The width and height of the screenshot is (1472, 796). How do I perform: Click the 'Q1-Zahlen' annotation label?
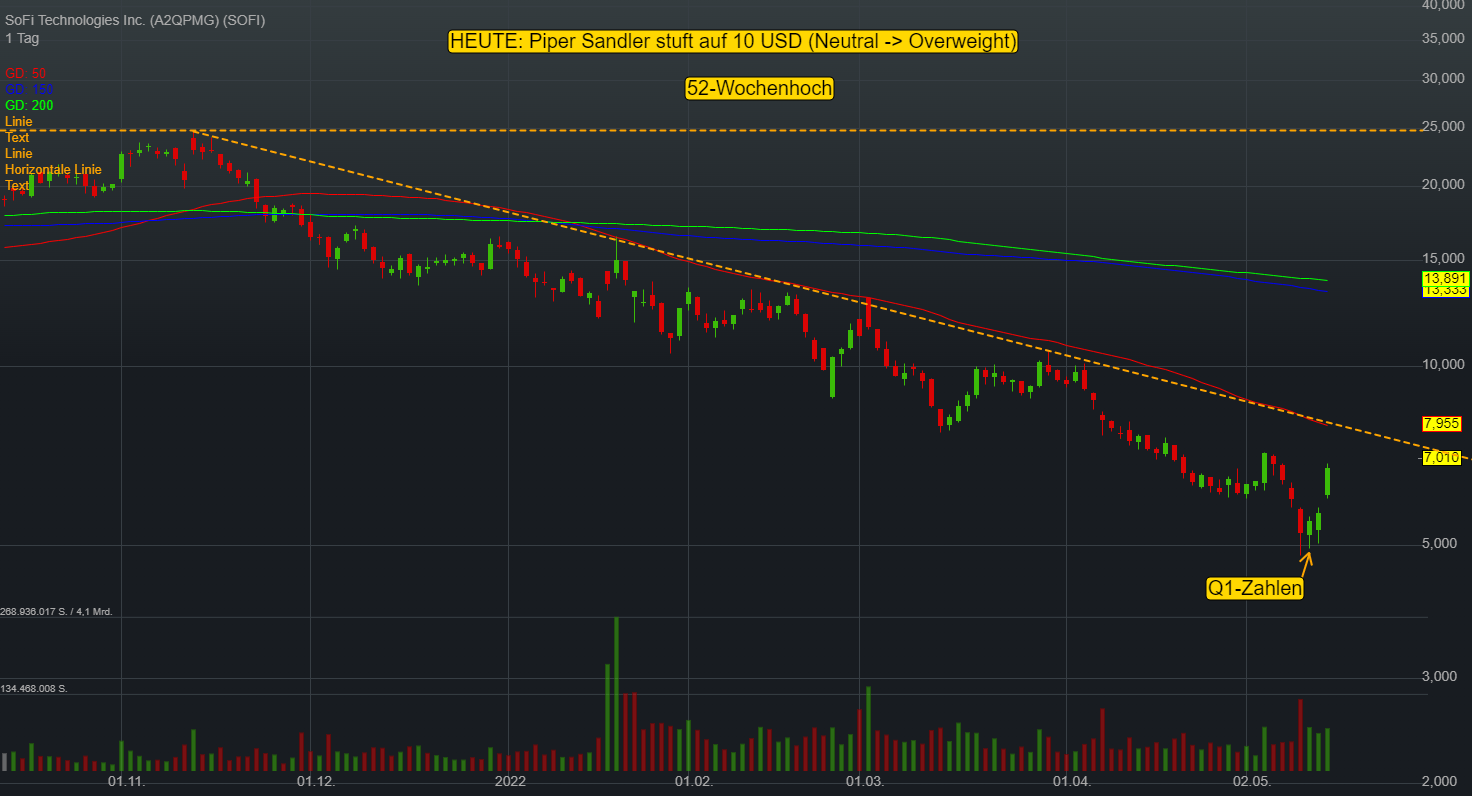[1255, 589]
